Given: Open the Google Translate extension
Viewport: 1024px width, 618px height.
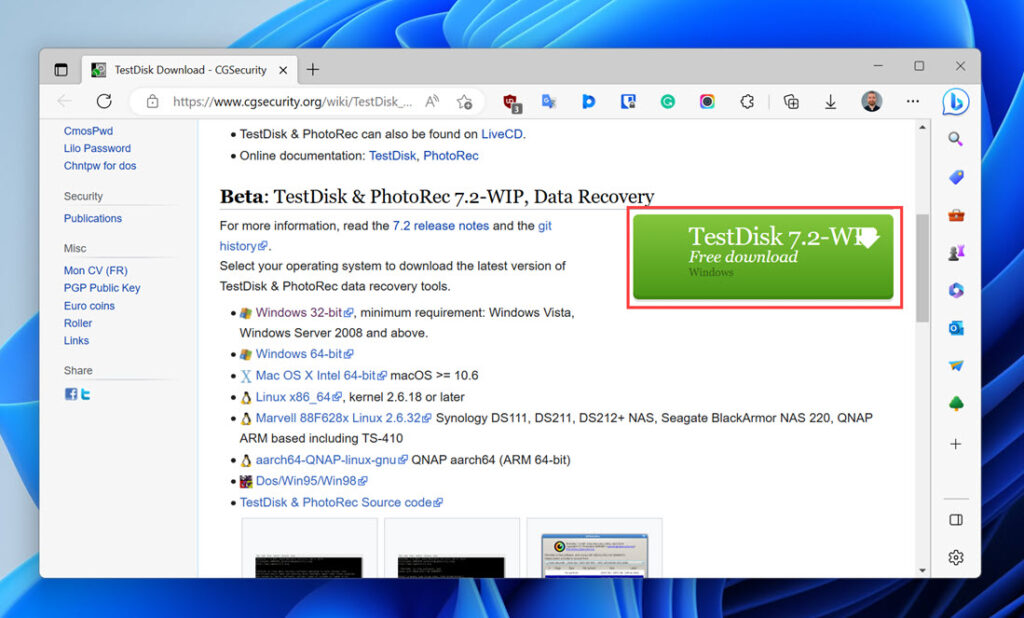Looking at the screenshot, I should click(x=548, y=101).
